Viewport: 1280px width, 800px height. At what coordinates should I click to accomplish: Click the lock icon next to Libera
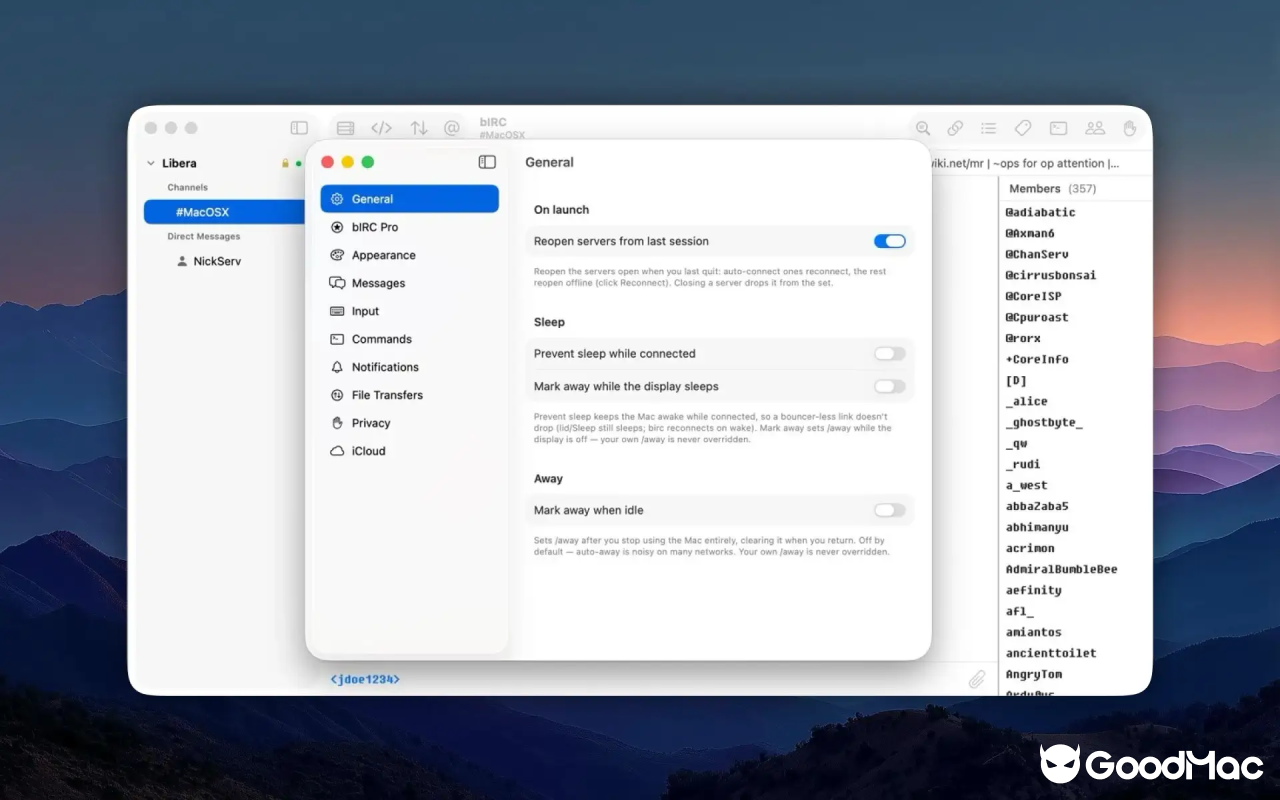point(285,163)
